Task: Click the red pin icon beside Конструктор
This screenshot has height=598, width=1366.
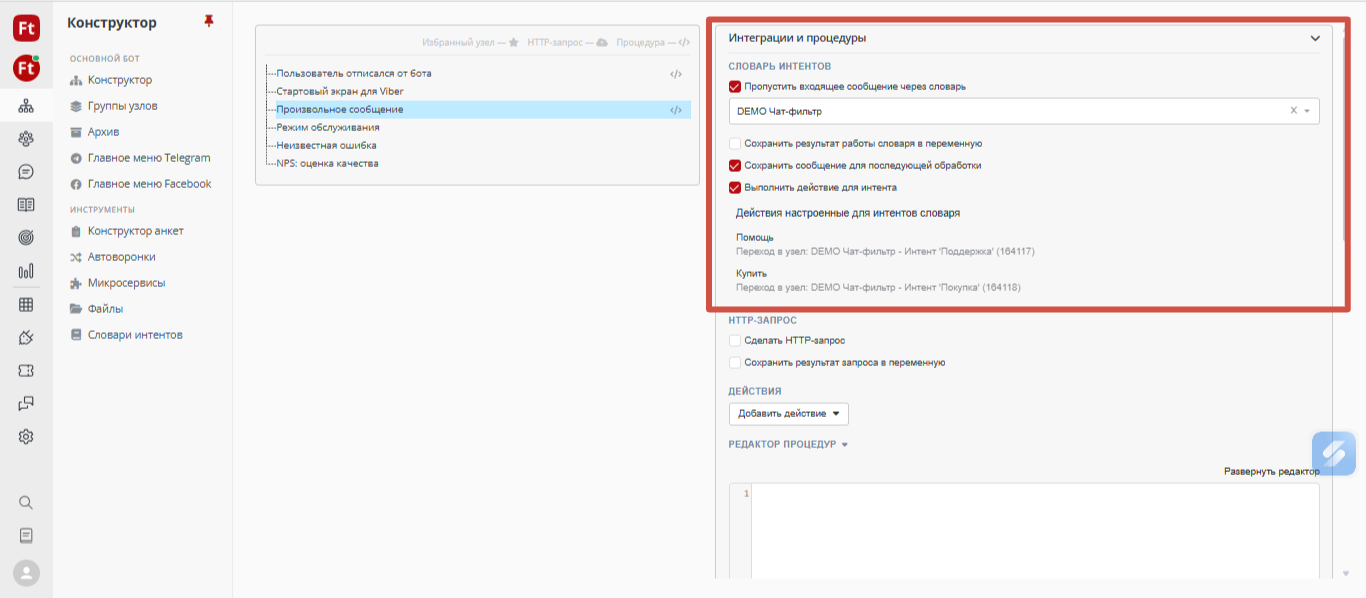Action: tap(209, 21)
